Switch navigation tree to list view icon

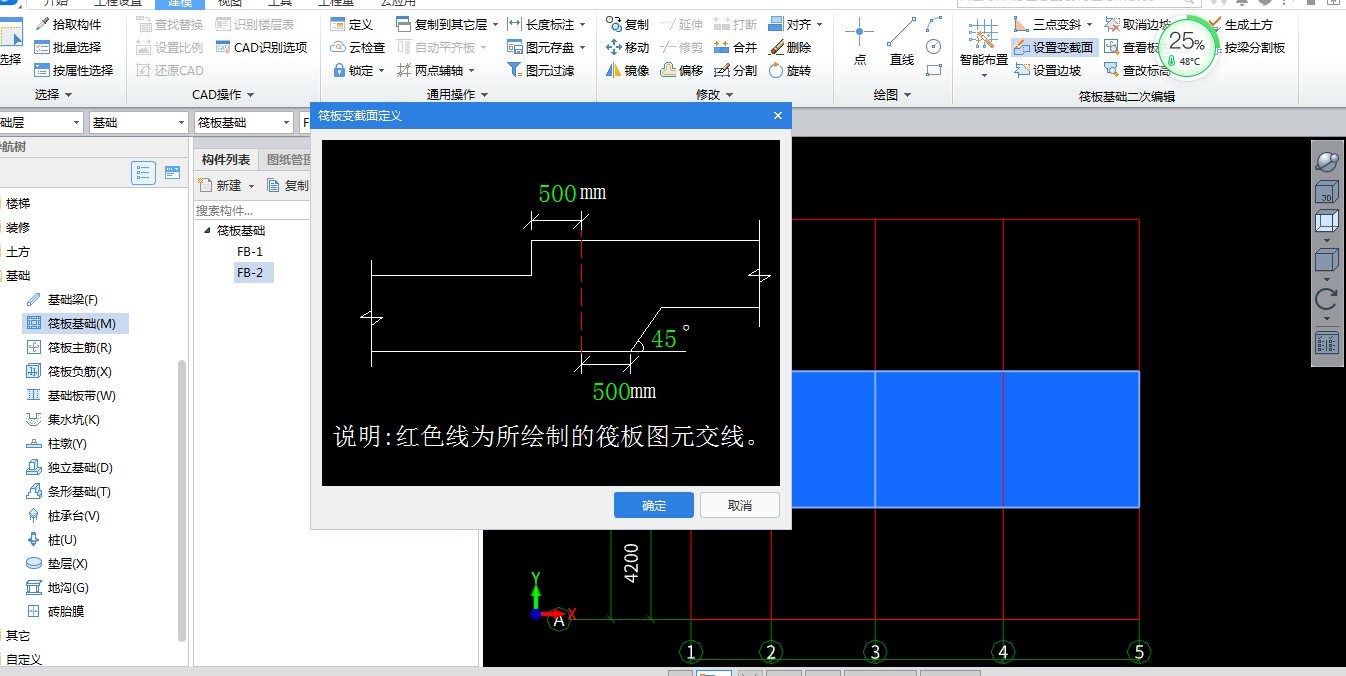(144, 172)
